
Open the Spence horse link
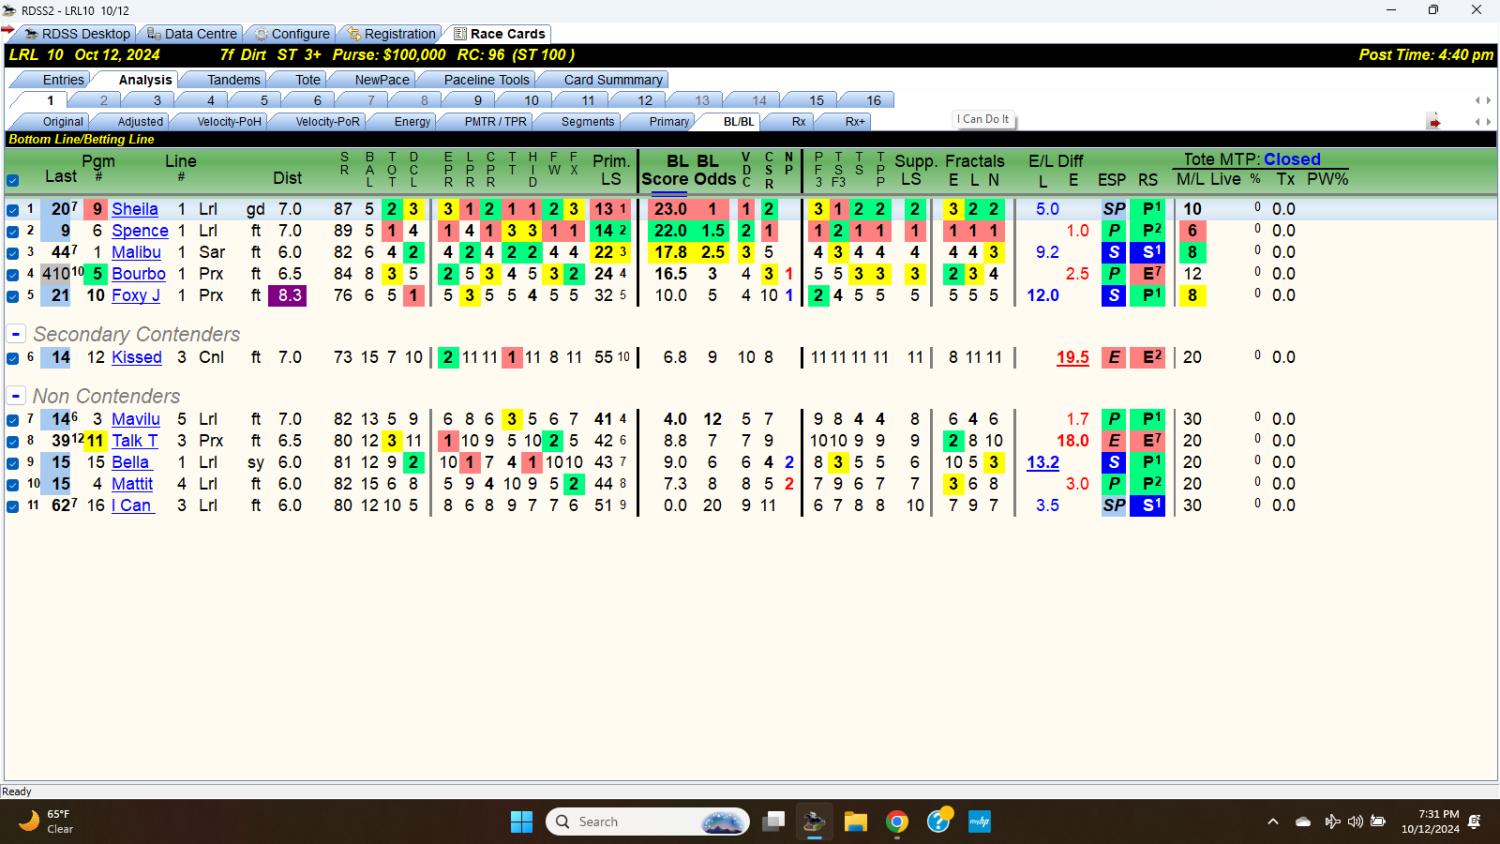[x=140, y=231]
